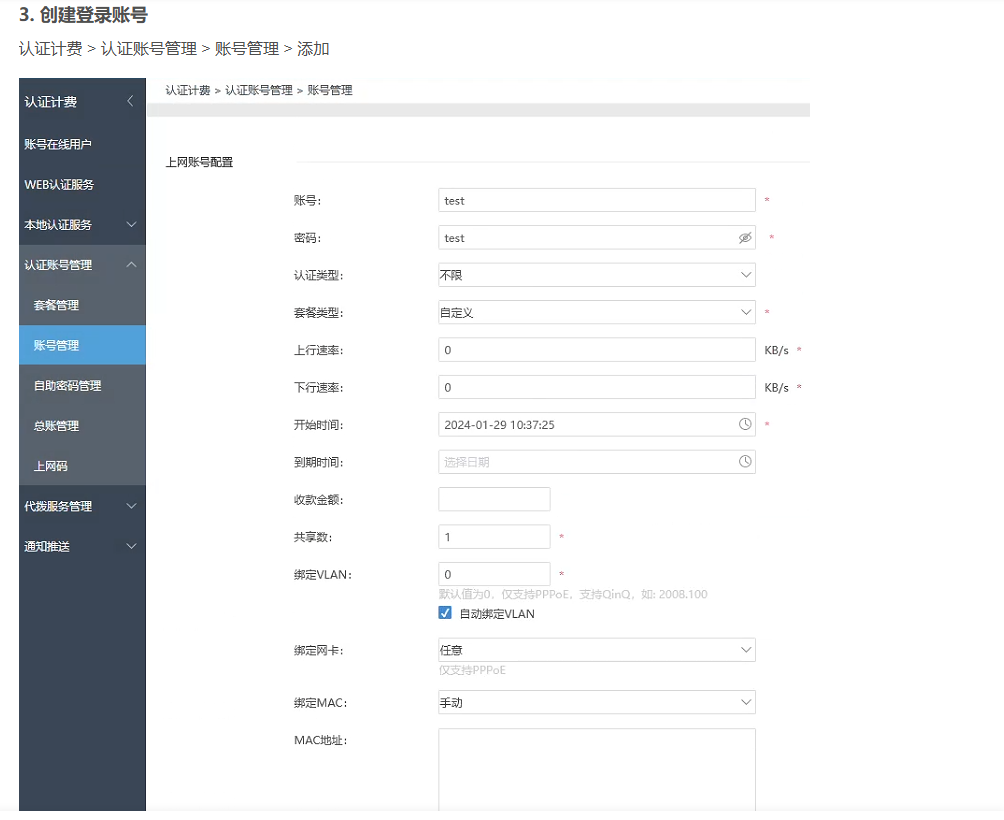This screenshot has height=820, width=1004.
Task: Click the 开始时间 date field
Action: 597,424
